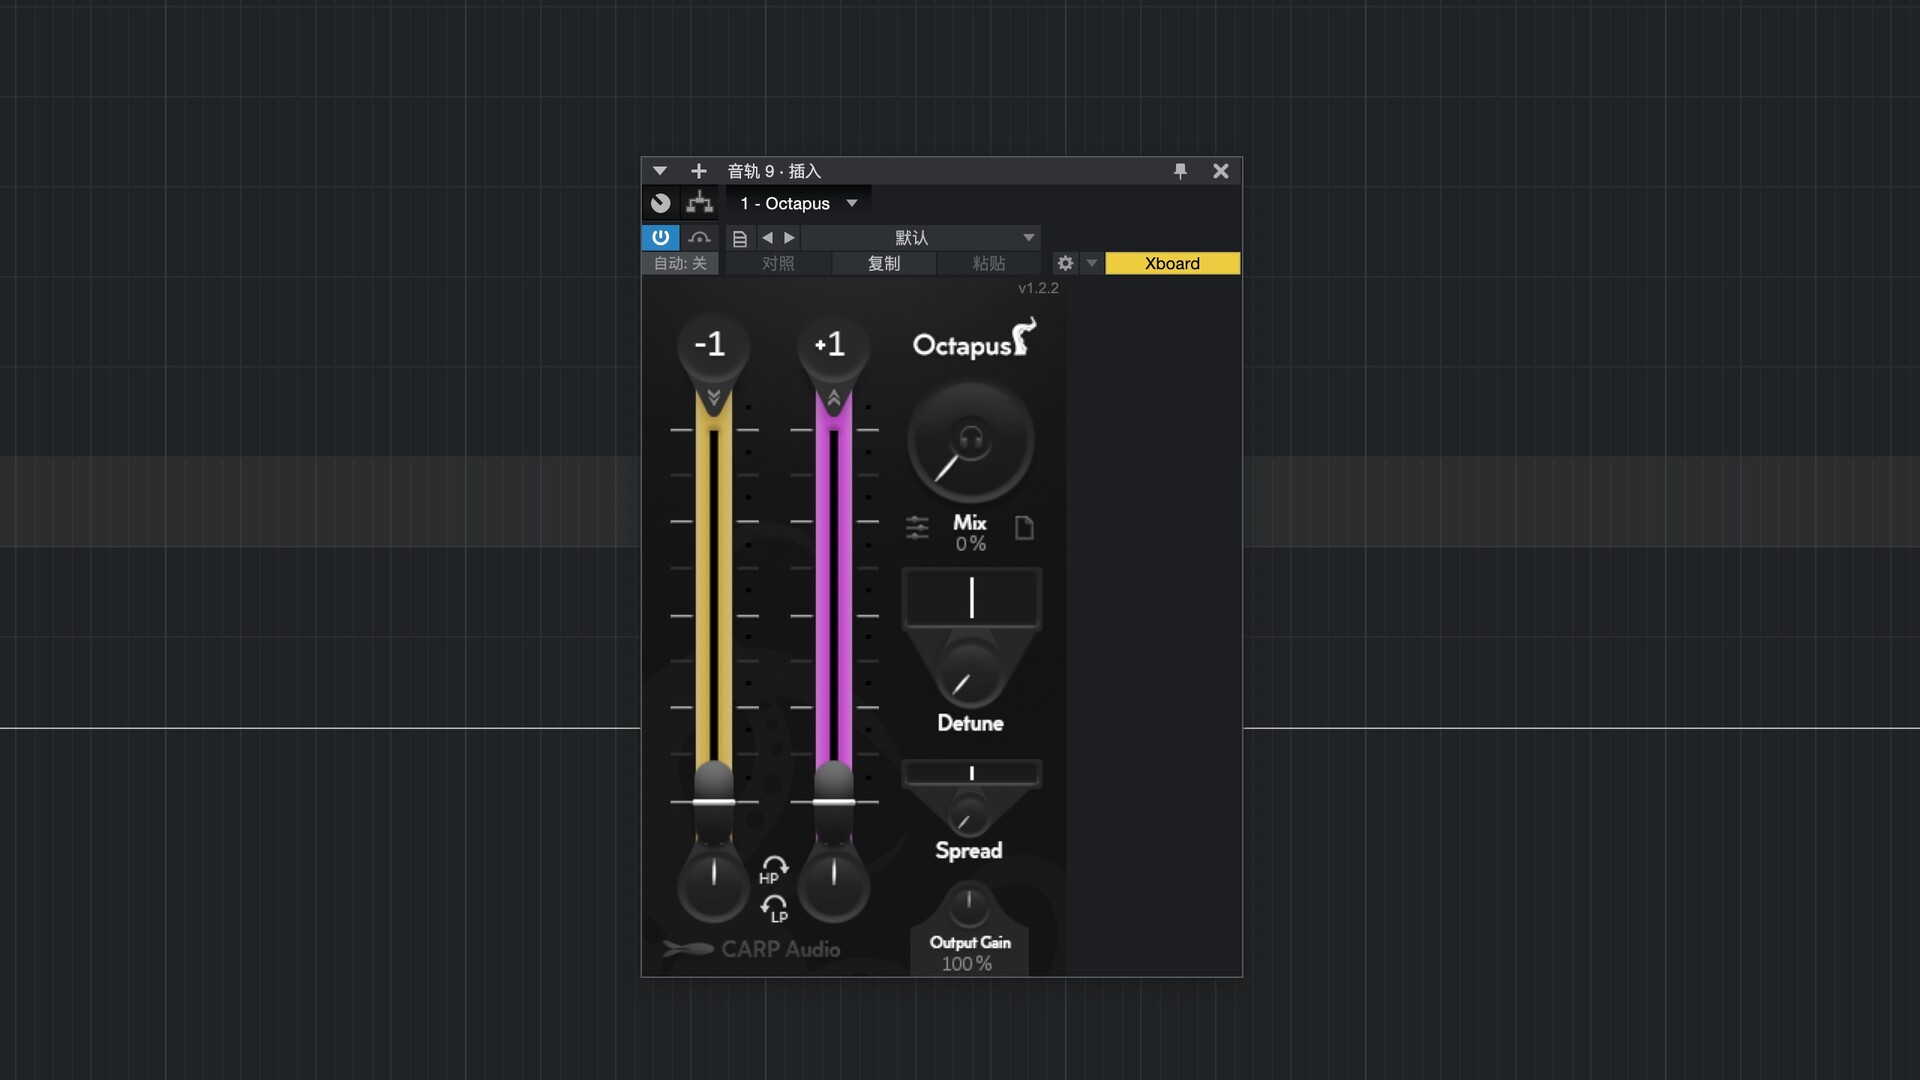The height and width of the screenshot is (1080, 1920).
Task: Click the yellow Xboard button
Action: (1172, 263)
